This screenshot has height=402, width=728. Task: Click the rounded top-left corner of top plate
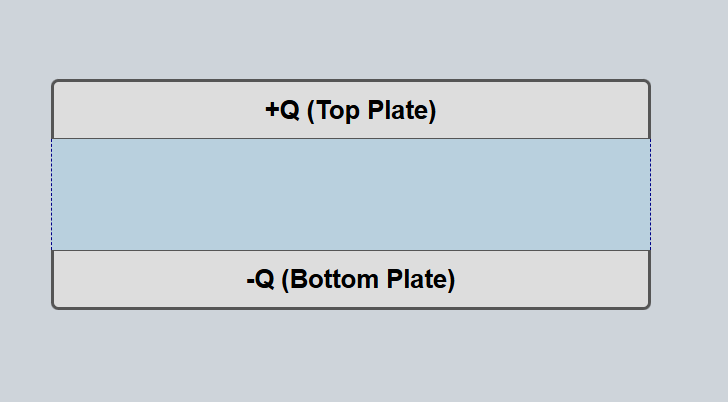[55, 83]
